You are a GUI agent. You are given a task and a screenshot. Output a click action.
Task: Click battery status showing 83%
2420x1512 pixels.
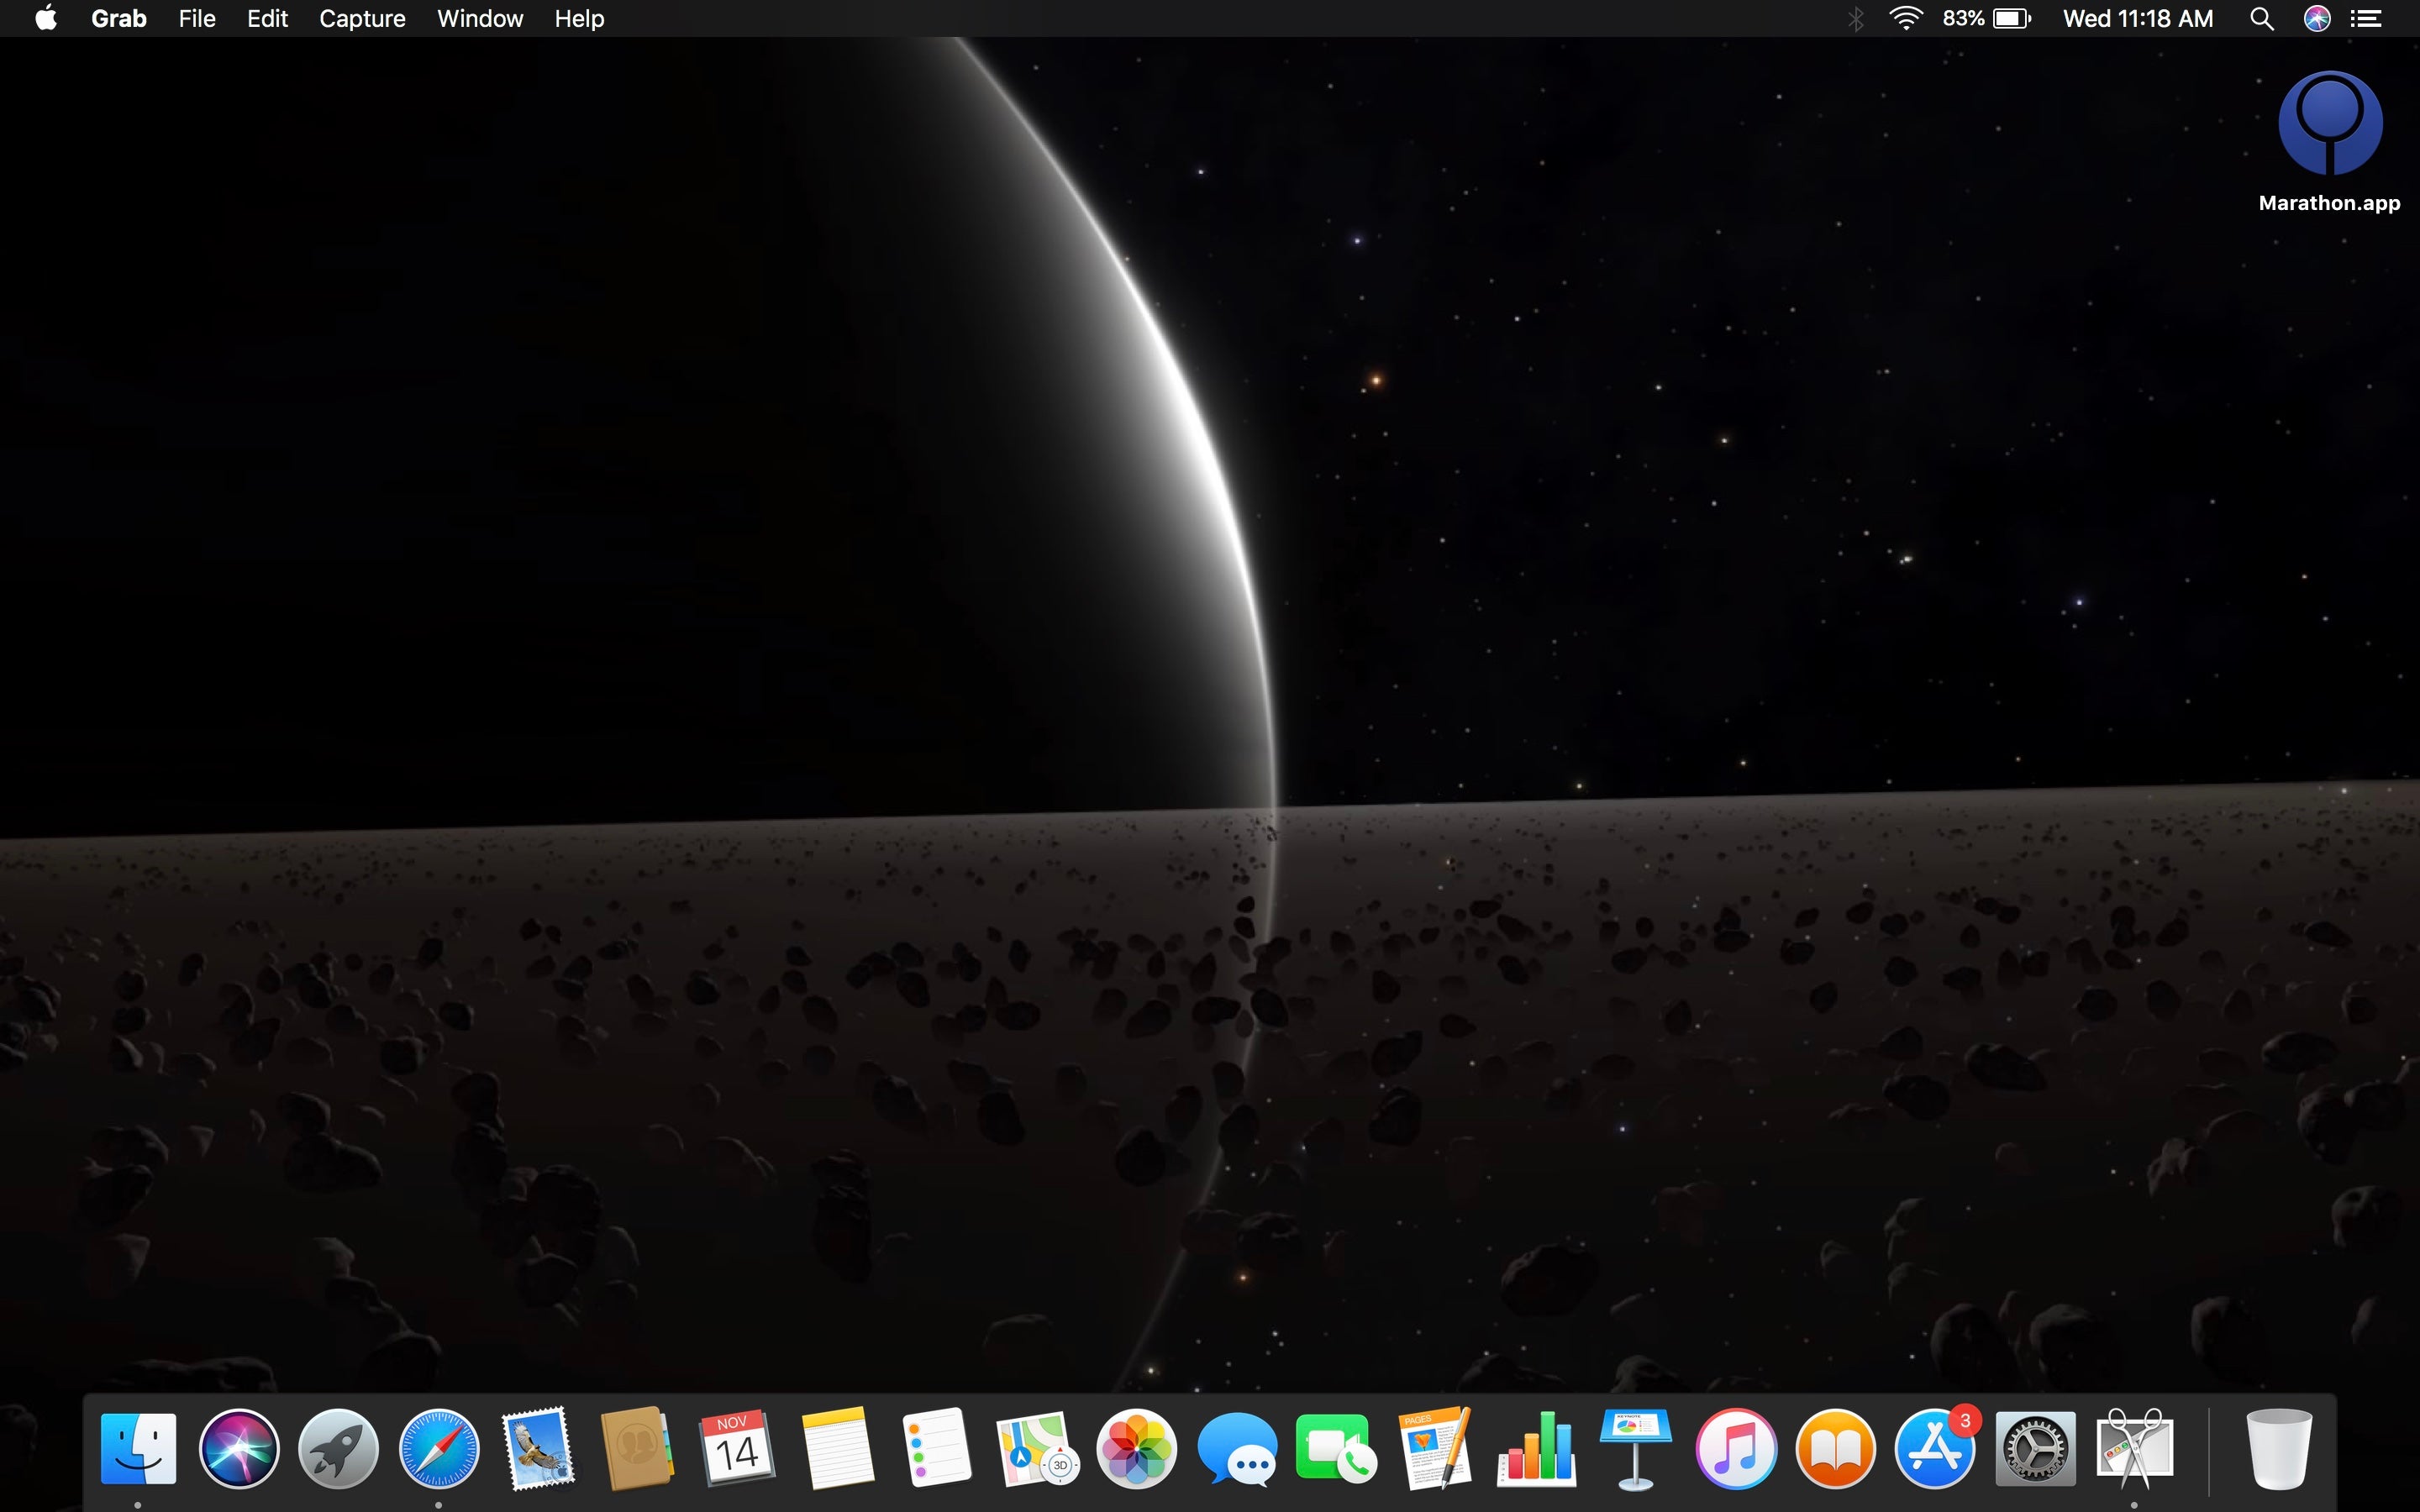tap(1987, 18)
